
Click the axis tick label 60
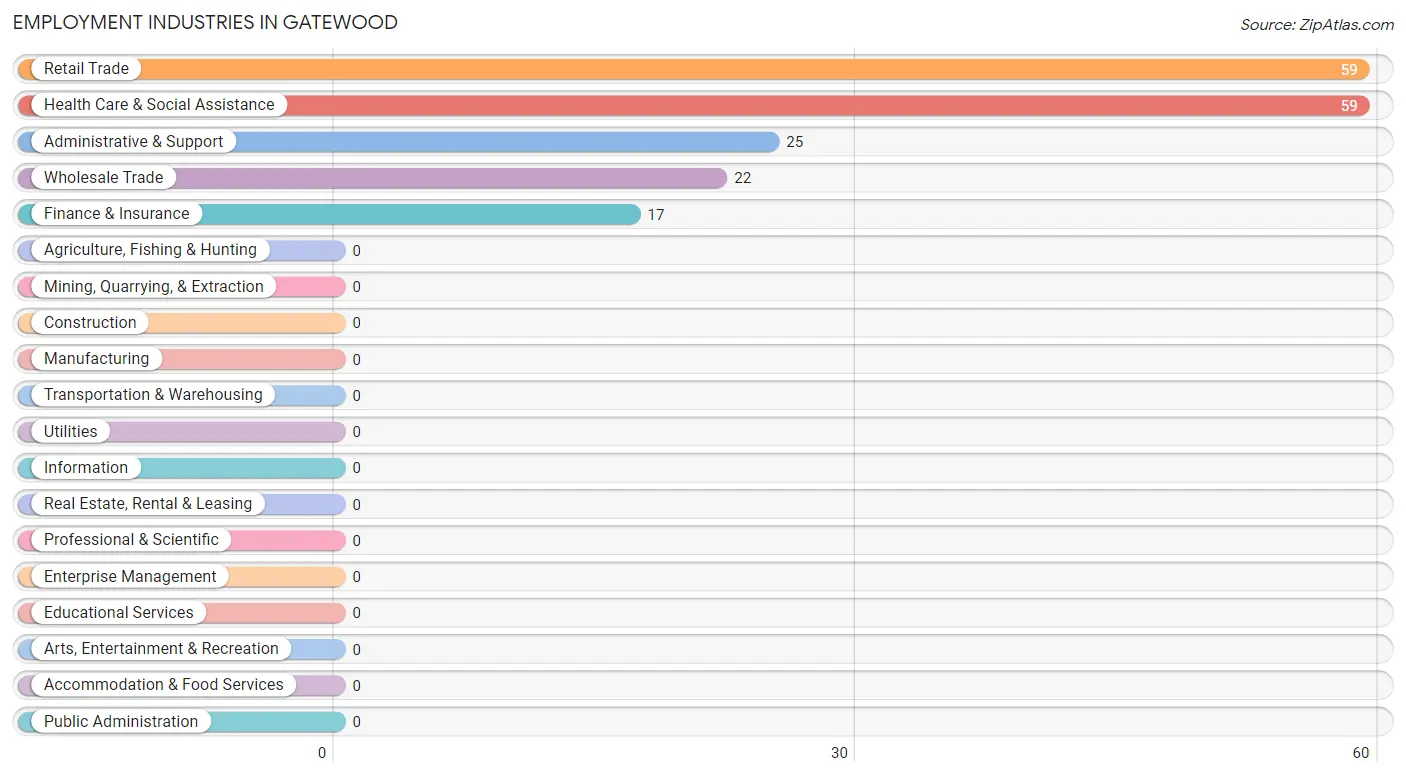pyautogui.click(x=1360, y=753)
